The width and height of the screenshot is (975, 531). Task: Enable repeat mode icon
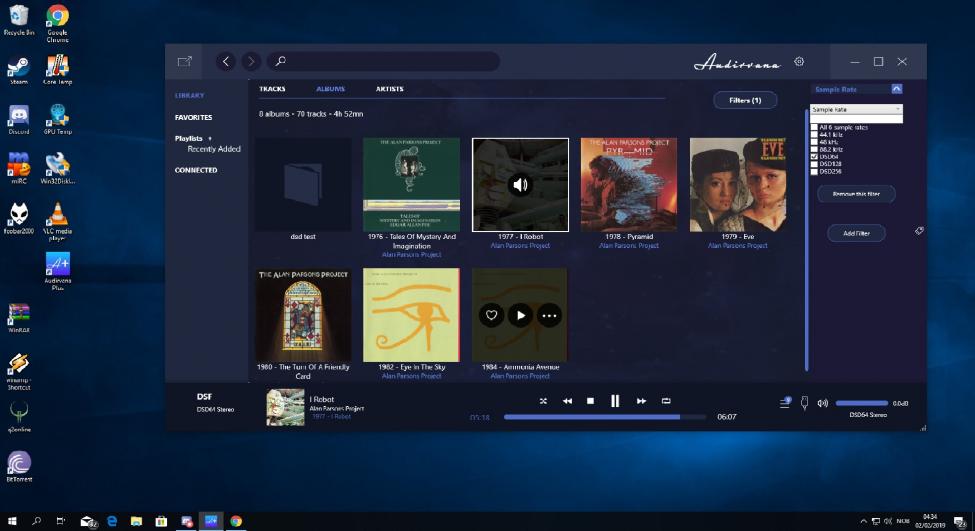click(x=666, y=401)
